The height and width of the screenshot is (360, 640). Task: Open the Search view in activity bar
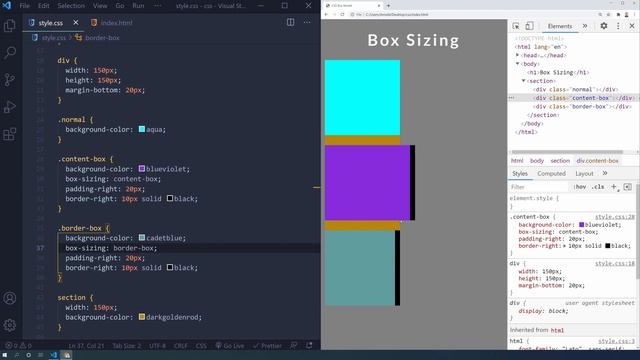[x=9, y=52]
